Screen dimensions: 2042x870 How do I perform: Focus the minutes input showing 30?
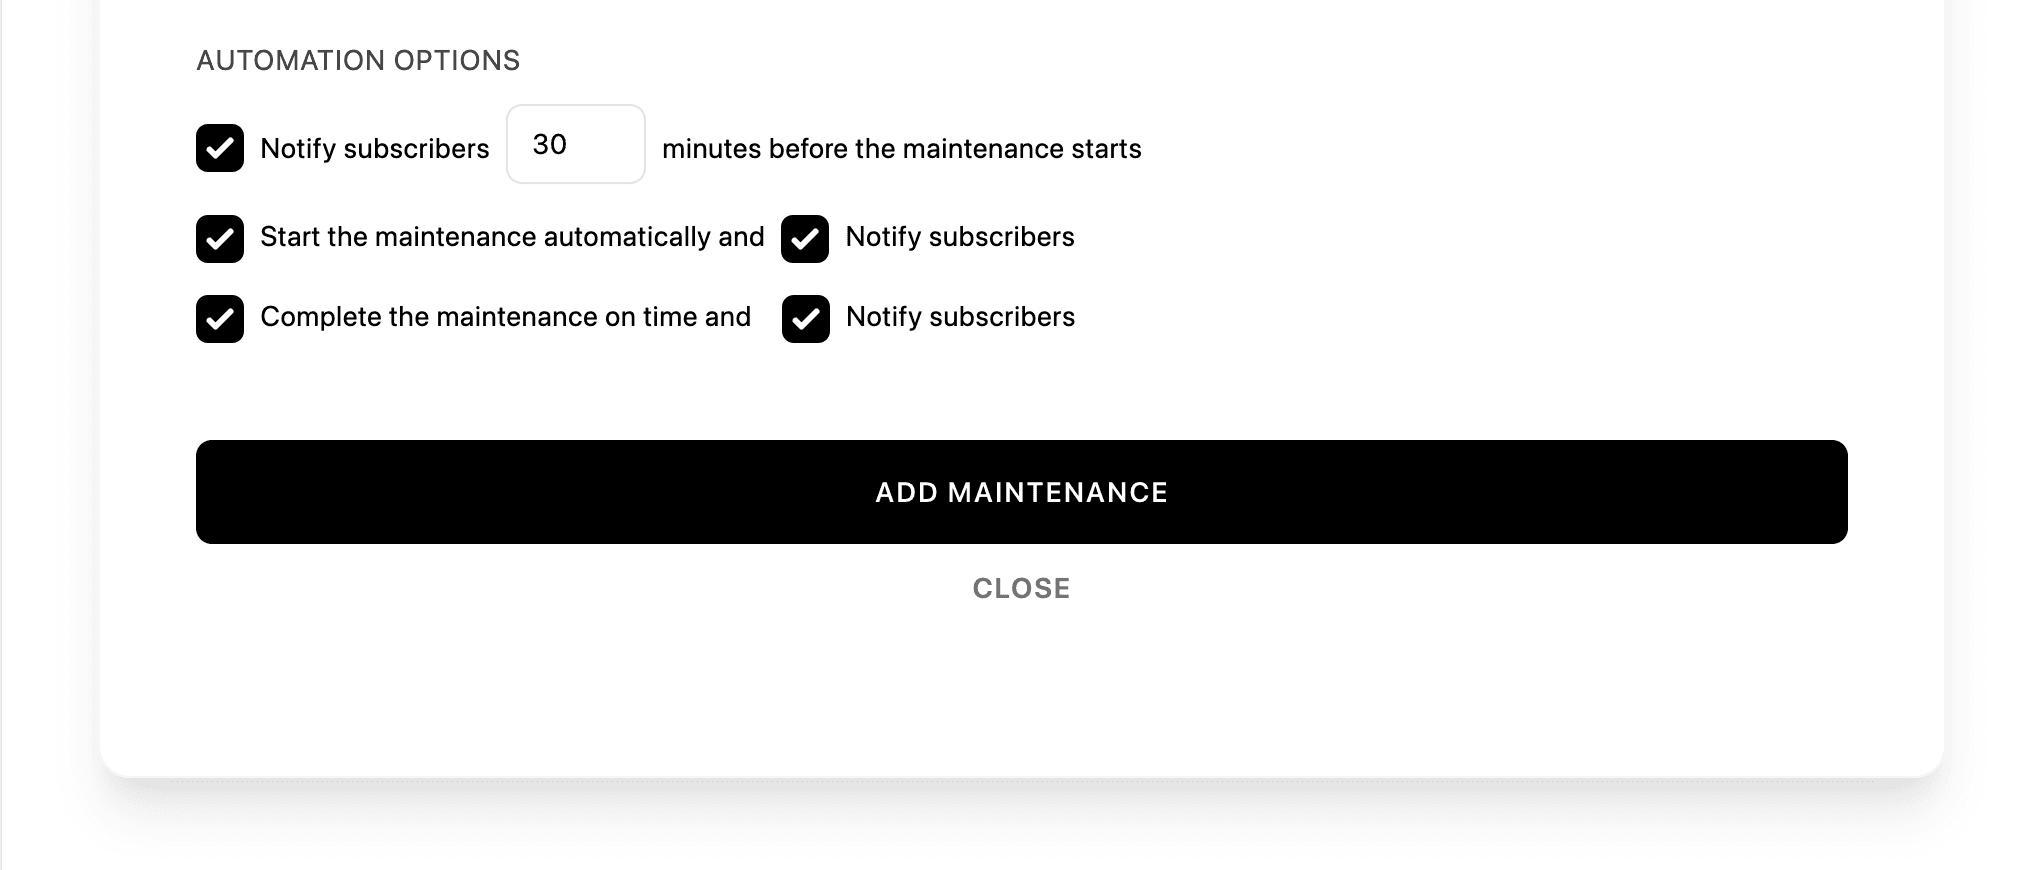click(576, 144)
